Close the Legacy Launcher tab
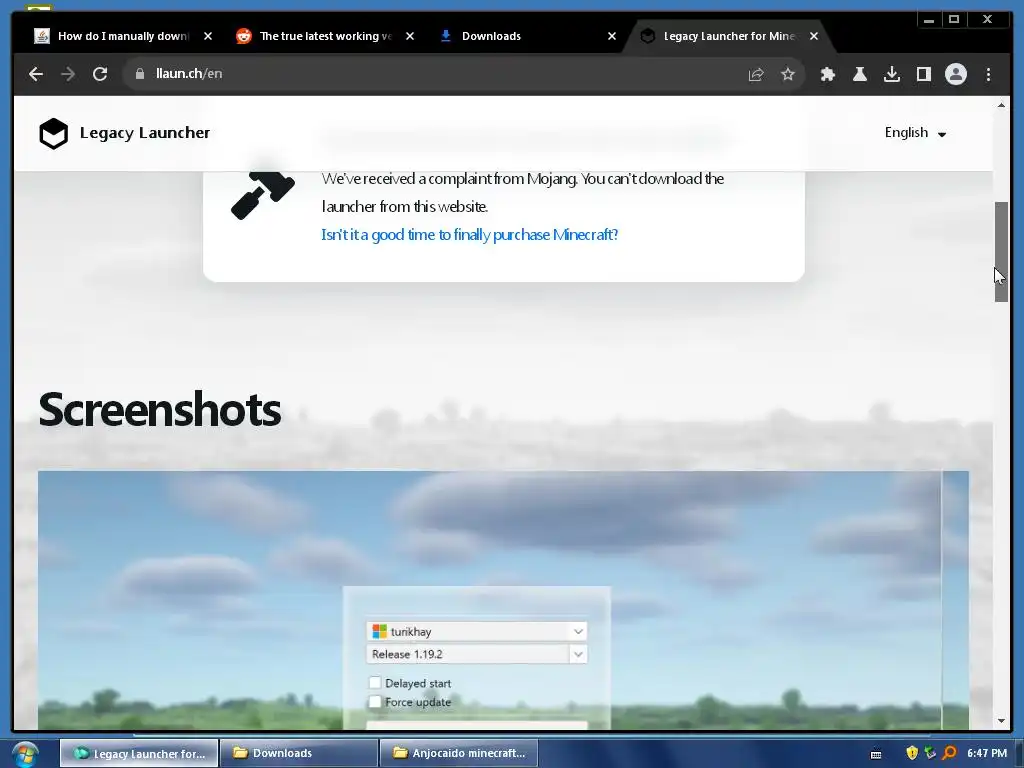 [x=814, y=36]
